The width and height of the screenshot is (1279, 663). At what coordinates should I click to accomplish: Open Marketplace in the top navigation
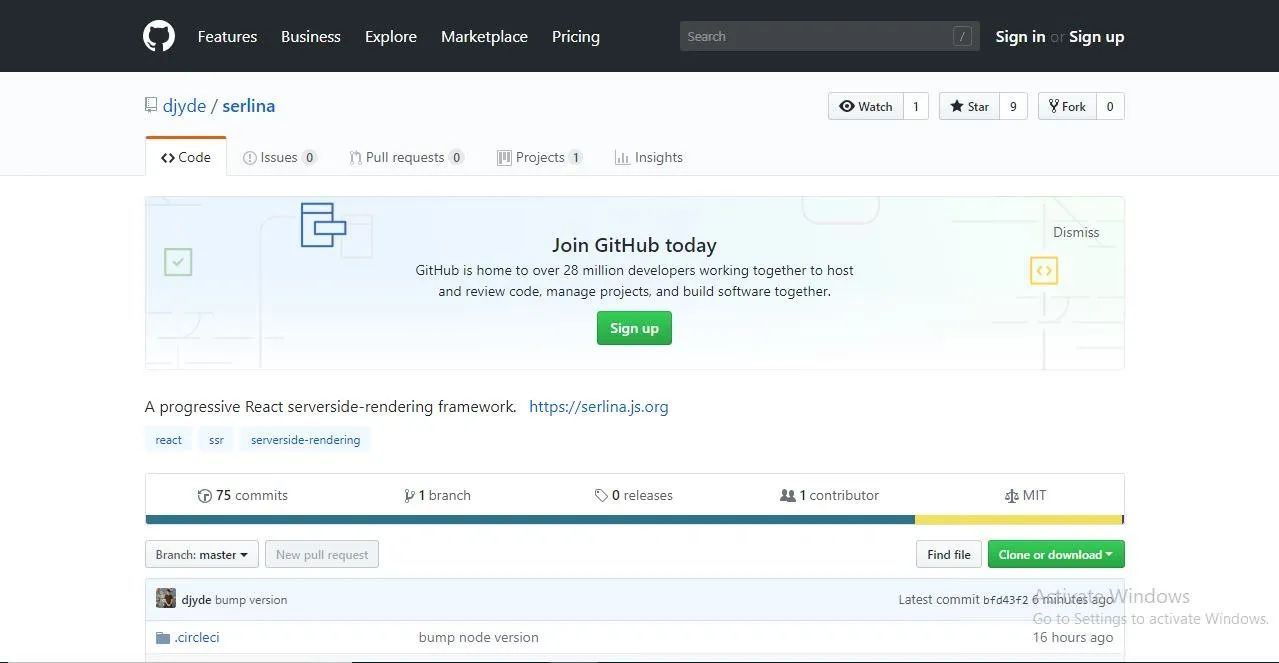click(x=484, y=36)
